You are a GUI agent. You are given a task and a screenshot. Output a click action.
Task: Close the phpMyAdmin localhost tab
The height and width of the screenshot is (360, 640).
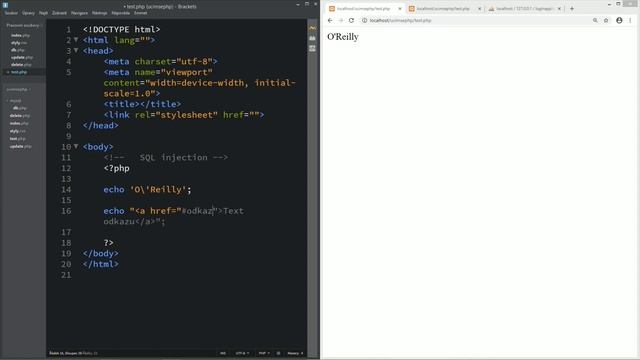pos(559,9)
